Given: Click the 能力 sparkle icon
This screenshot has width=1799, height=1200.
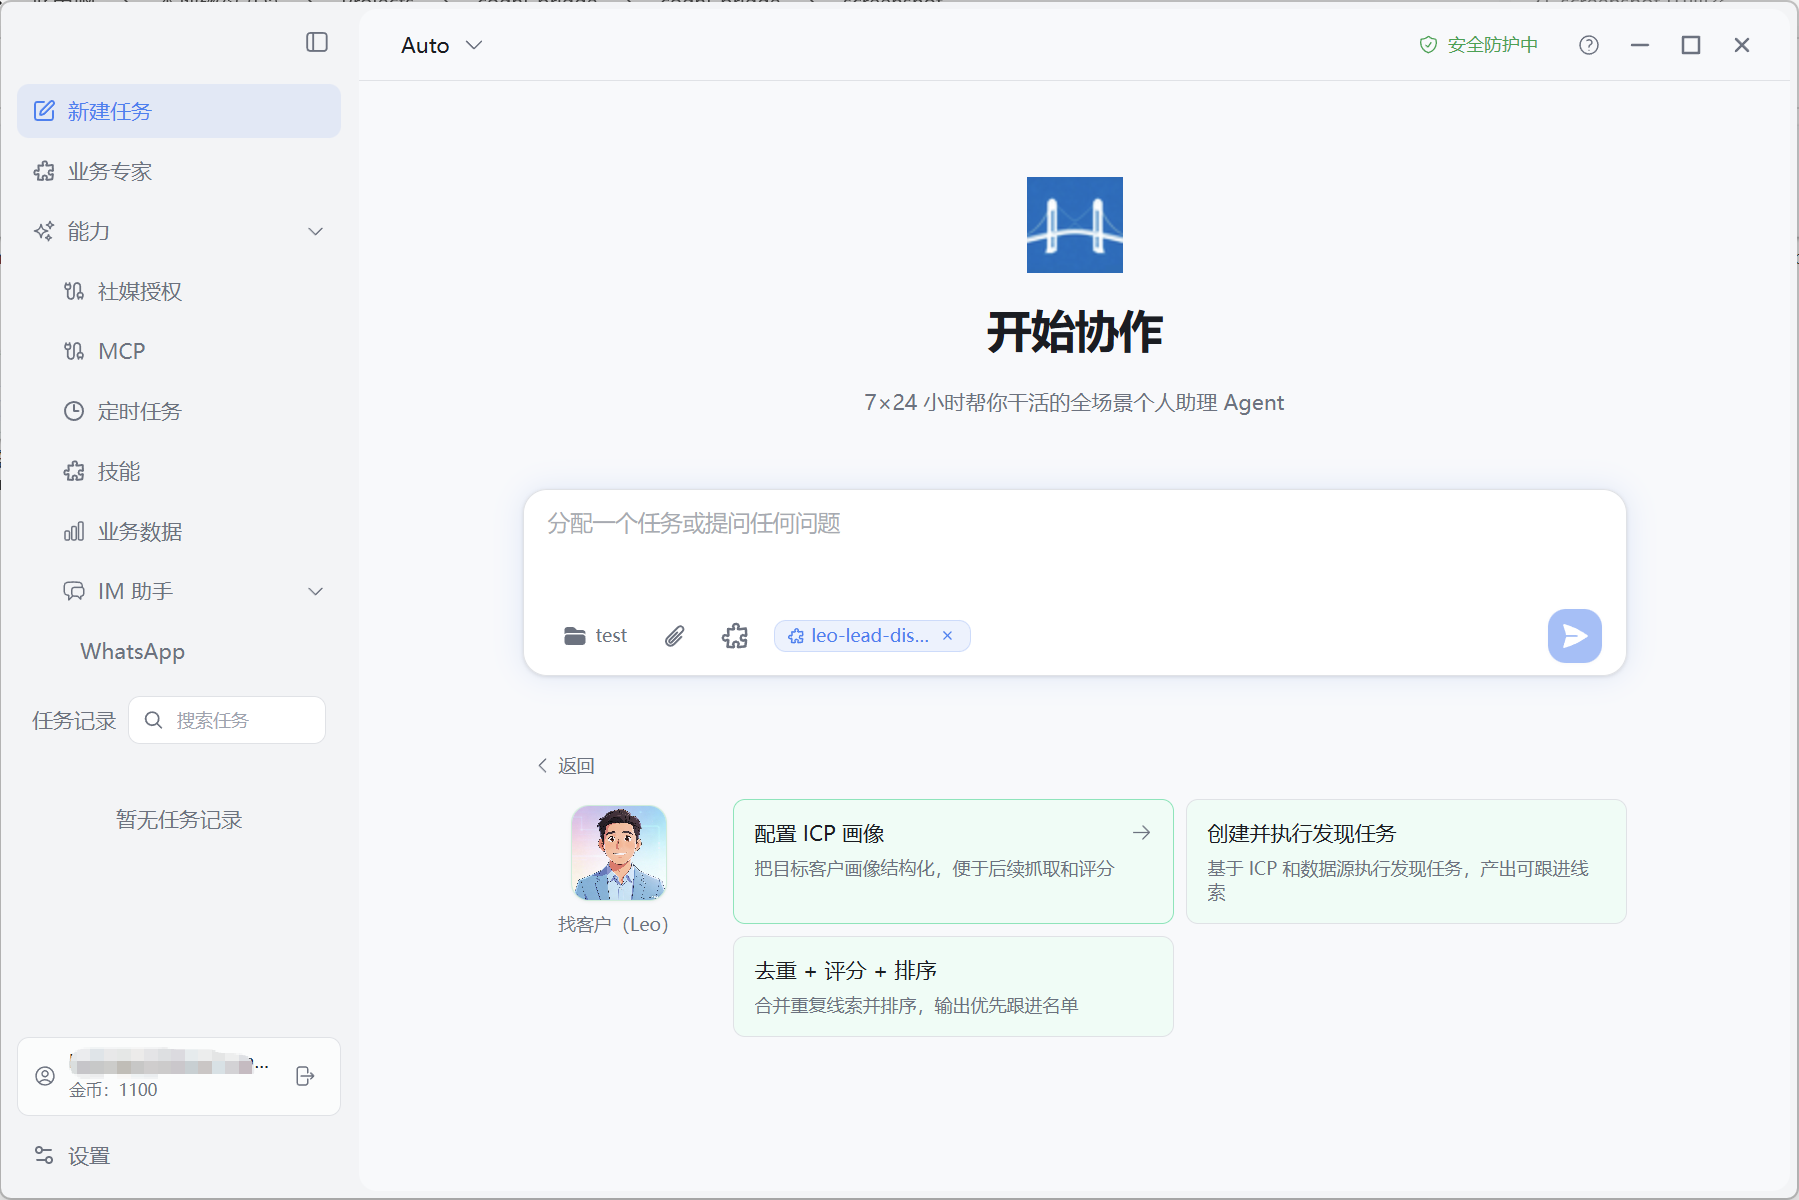Looking at the screenshot, I should point(44,231).
